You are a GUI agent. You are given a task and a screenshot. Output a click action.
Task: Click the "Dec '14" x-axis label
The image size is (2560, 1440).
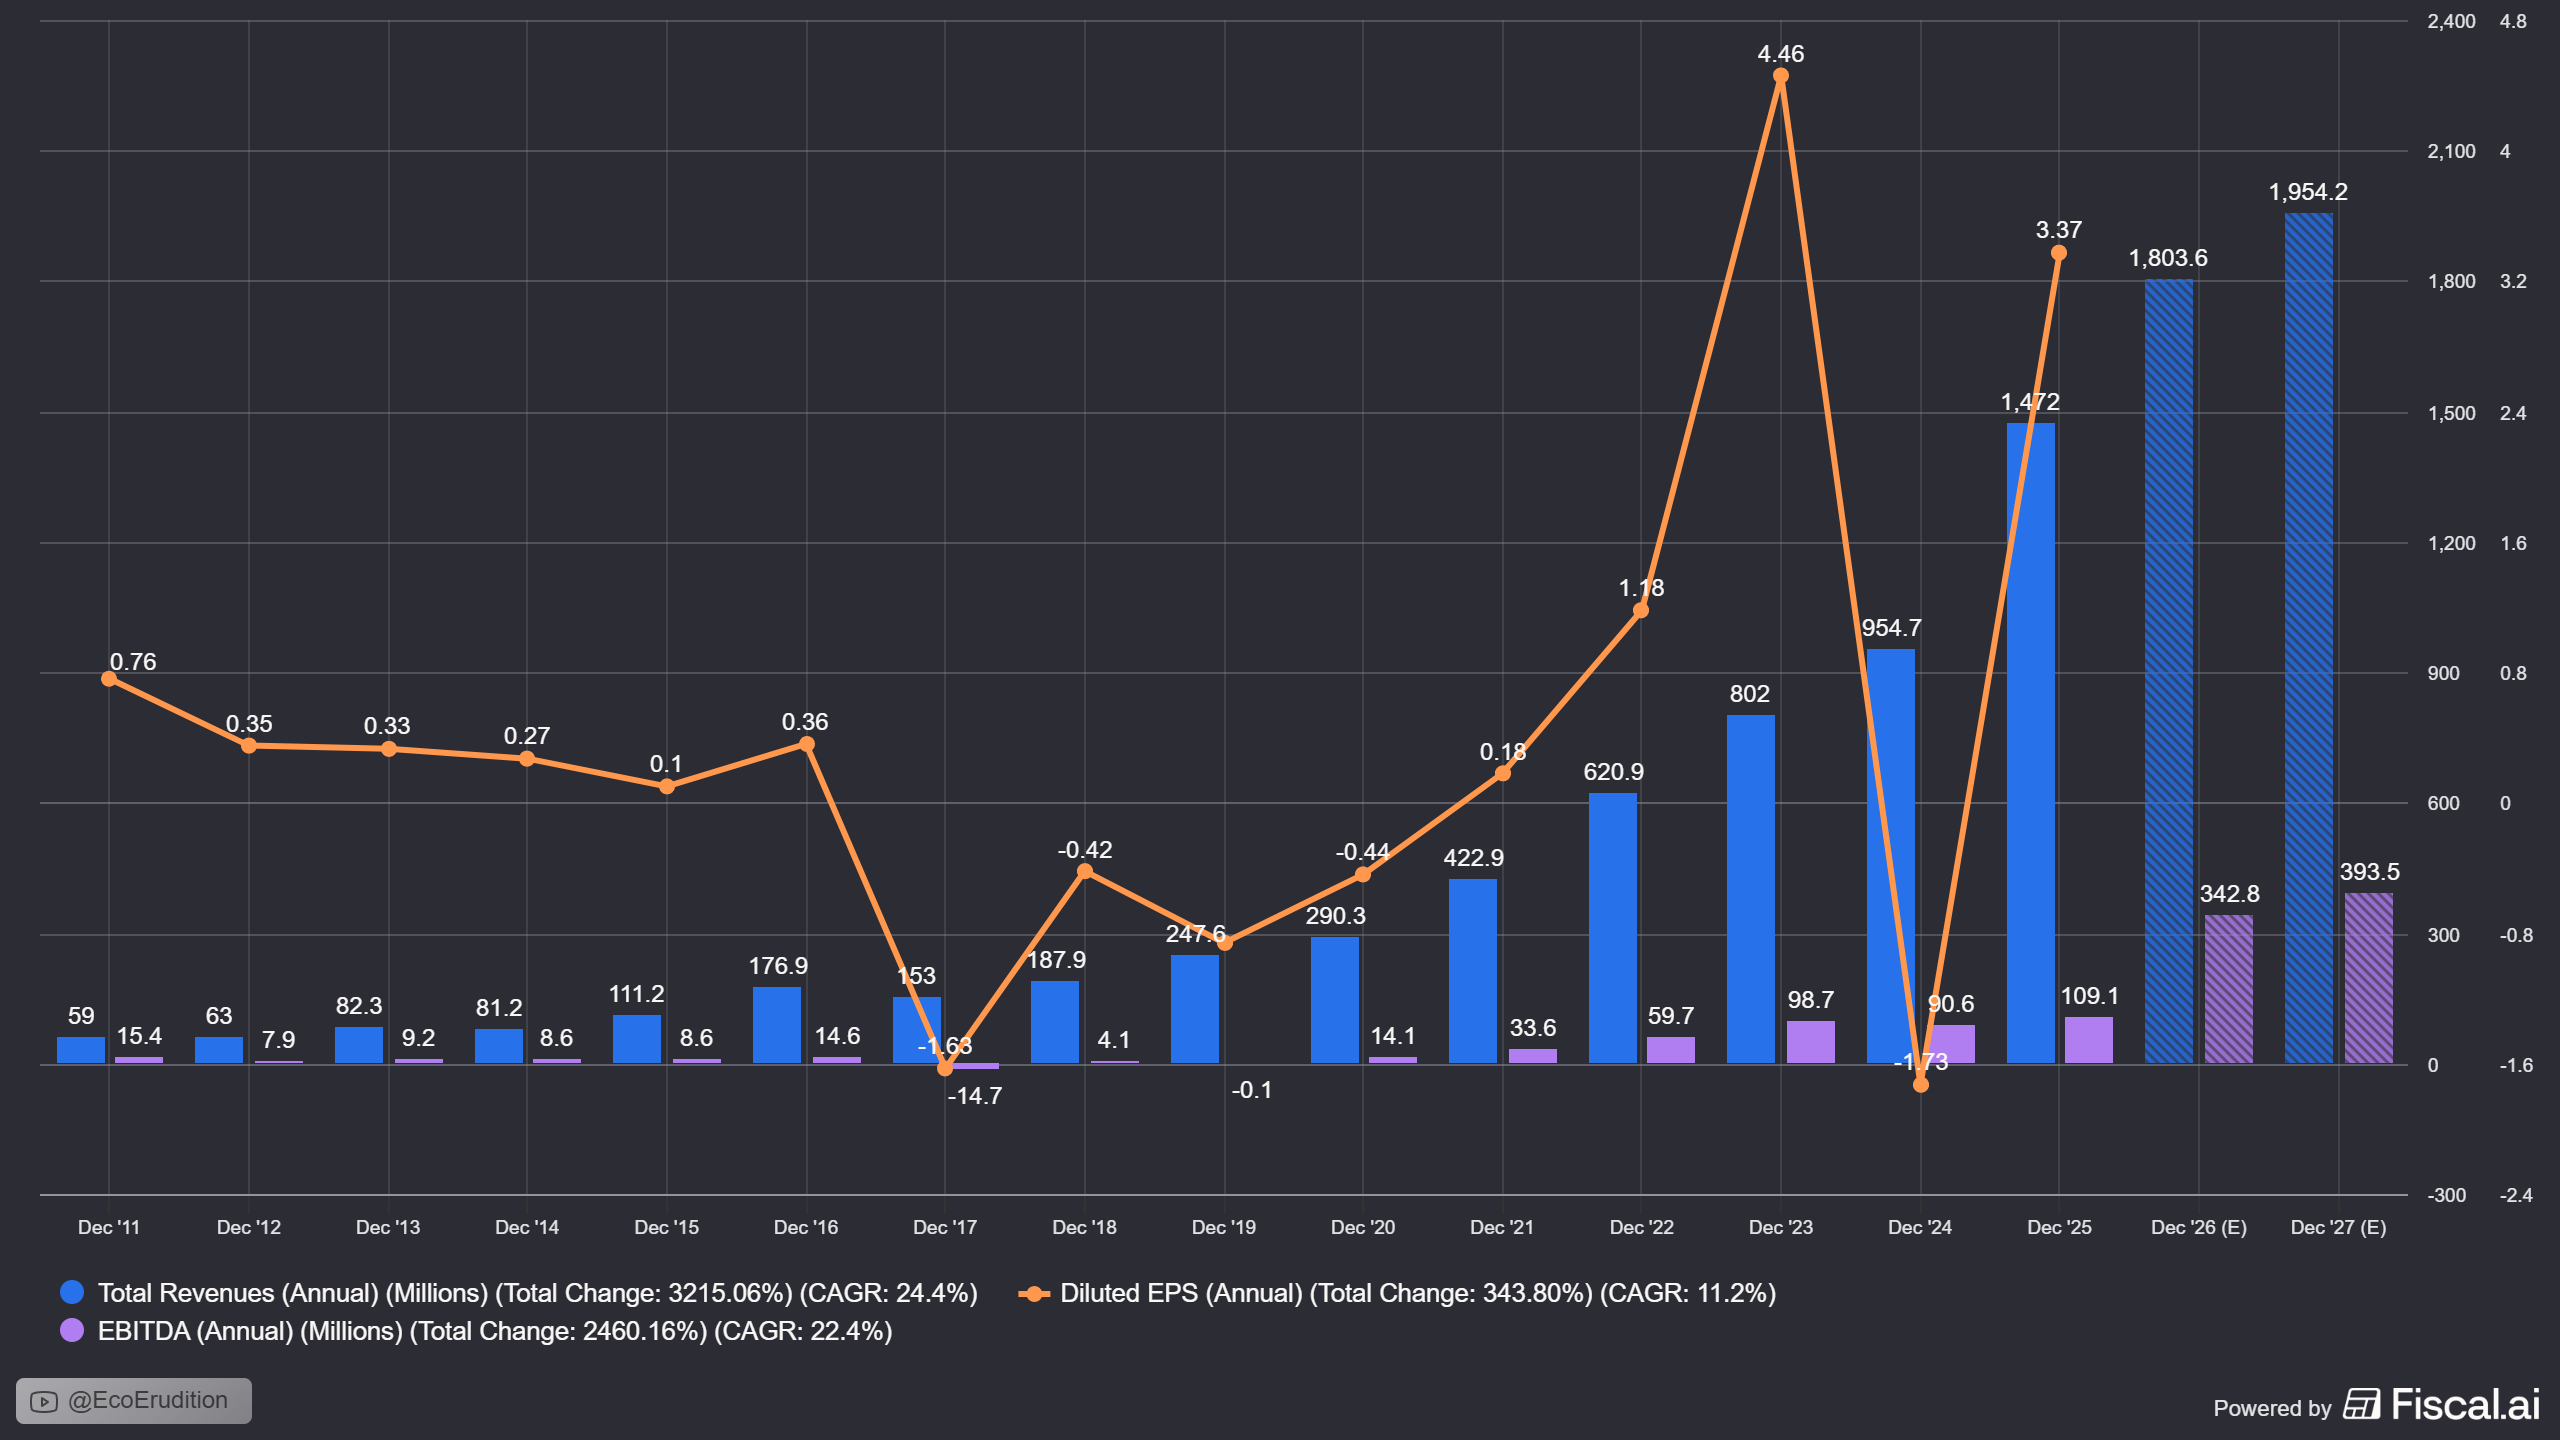click(x=527, y=1227)
